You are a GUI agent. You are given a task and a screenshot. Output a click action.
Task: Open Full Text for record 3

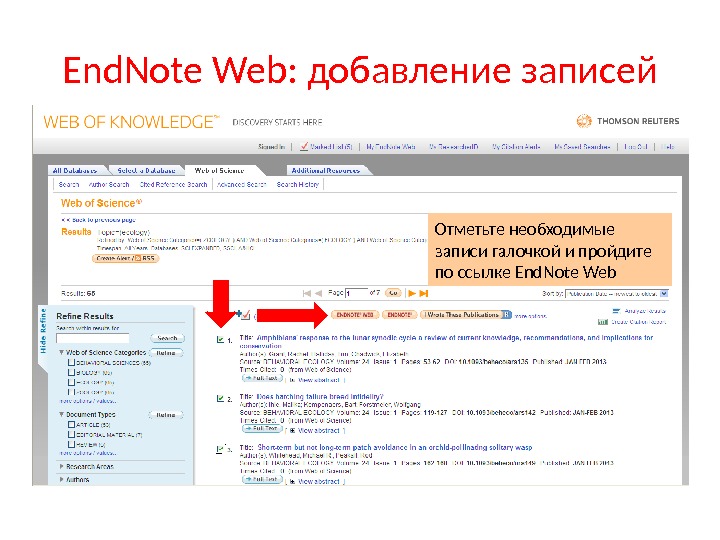point(262,479)
